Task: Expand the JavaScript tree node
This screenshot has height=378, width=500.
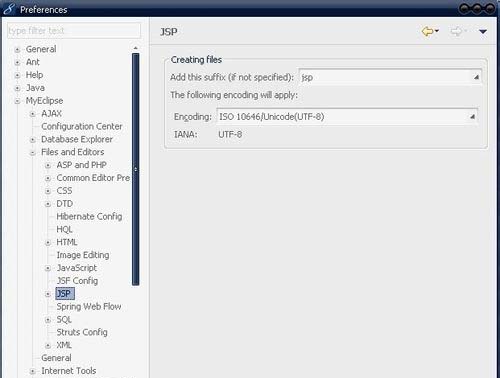Action: tap(48, 268)
